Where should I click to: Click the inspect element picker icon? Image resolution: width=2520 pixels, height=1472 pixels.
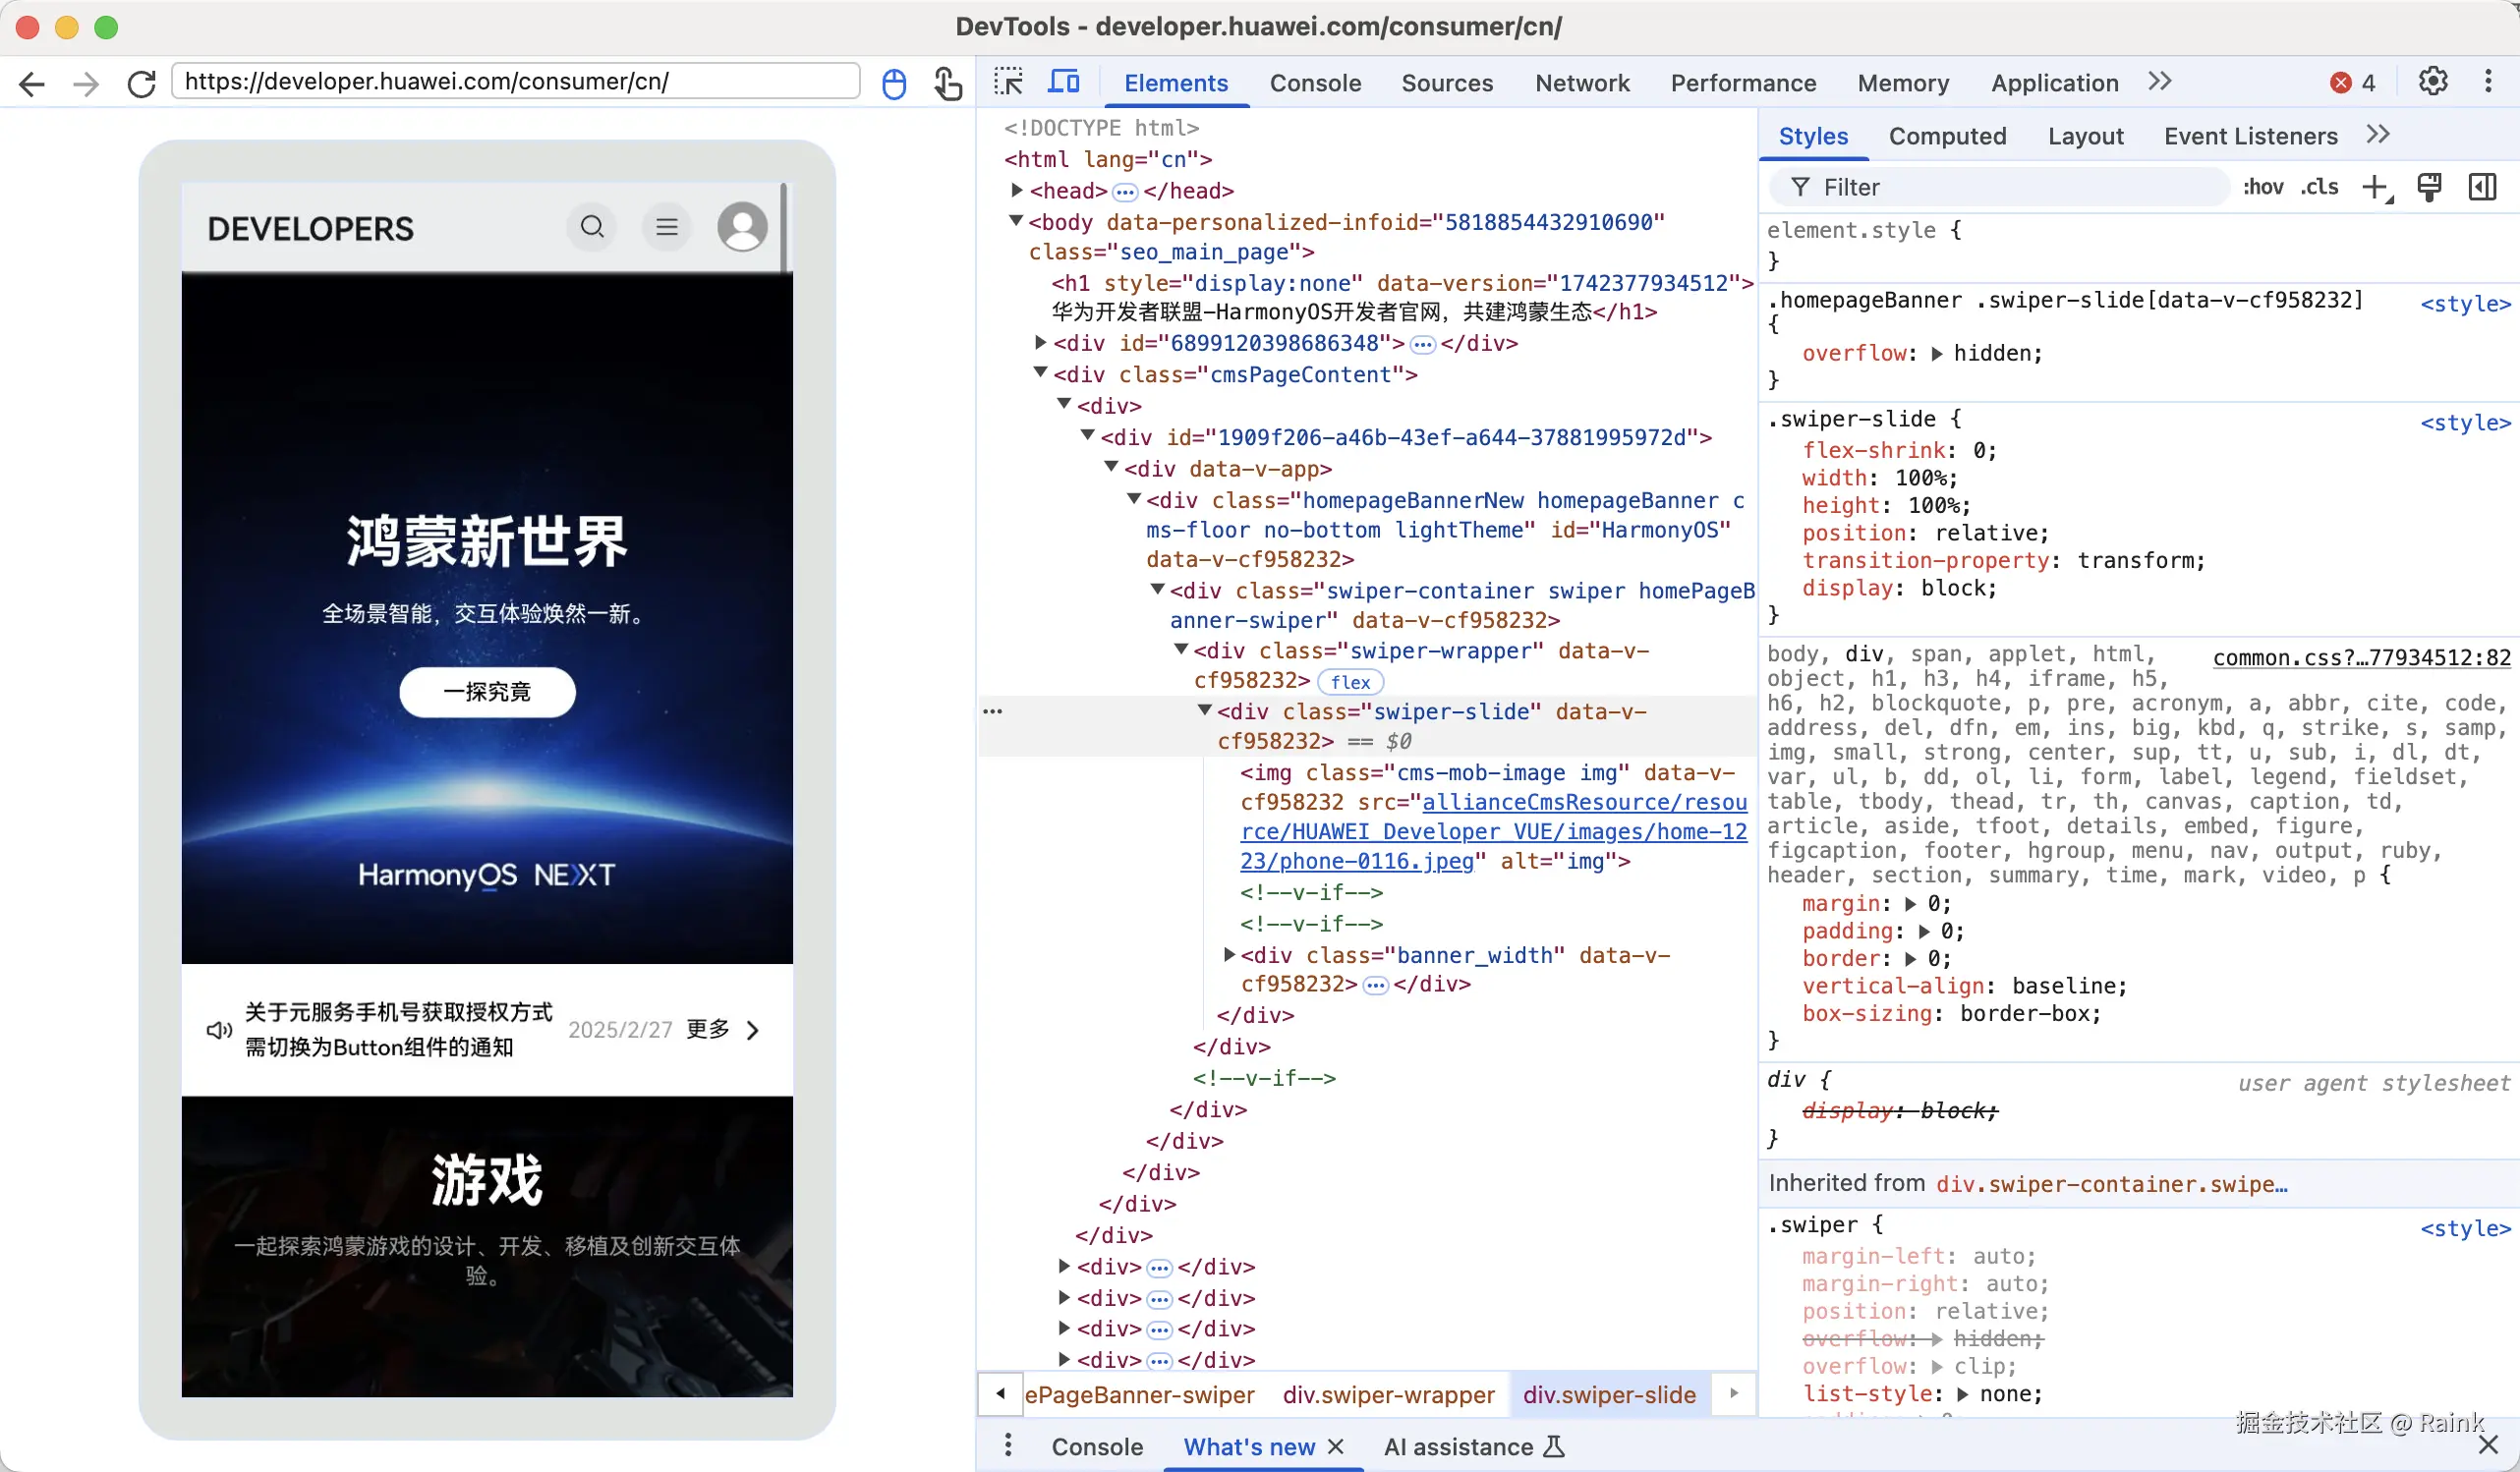pos(1008,82)
